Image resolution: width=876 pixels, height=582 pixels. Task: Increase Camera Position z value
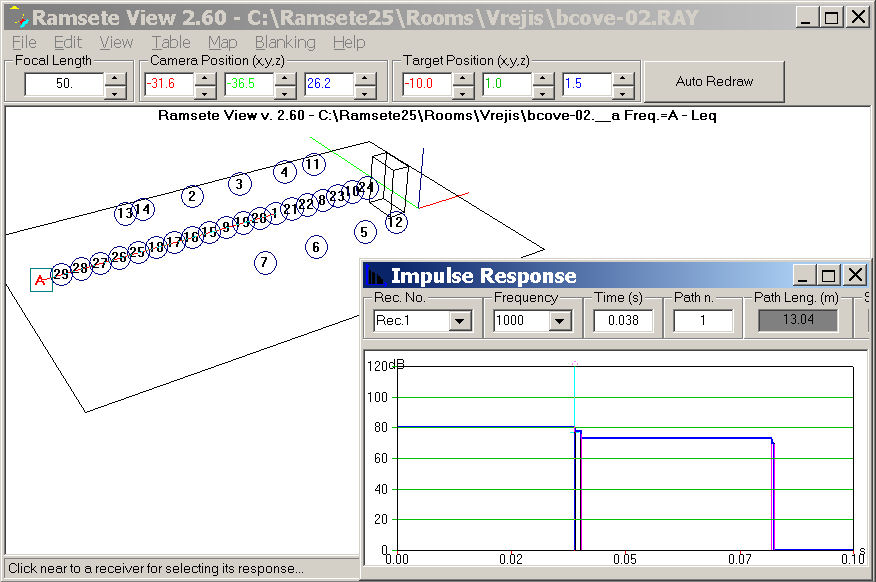pos(365,78)
